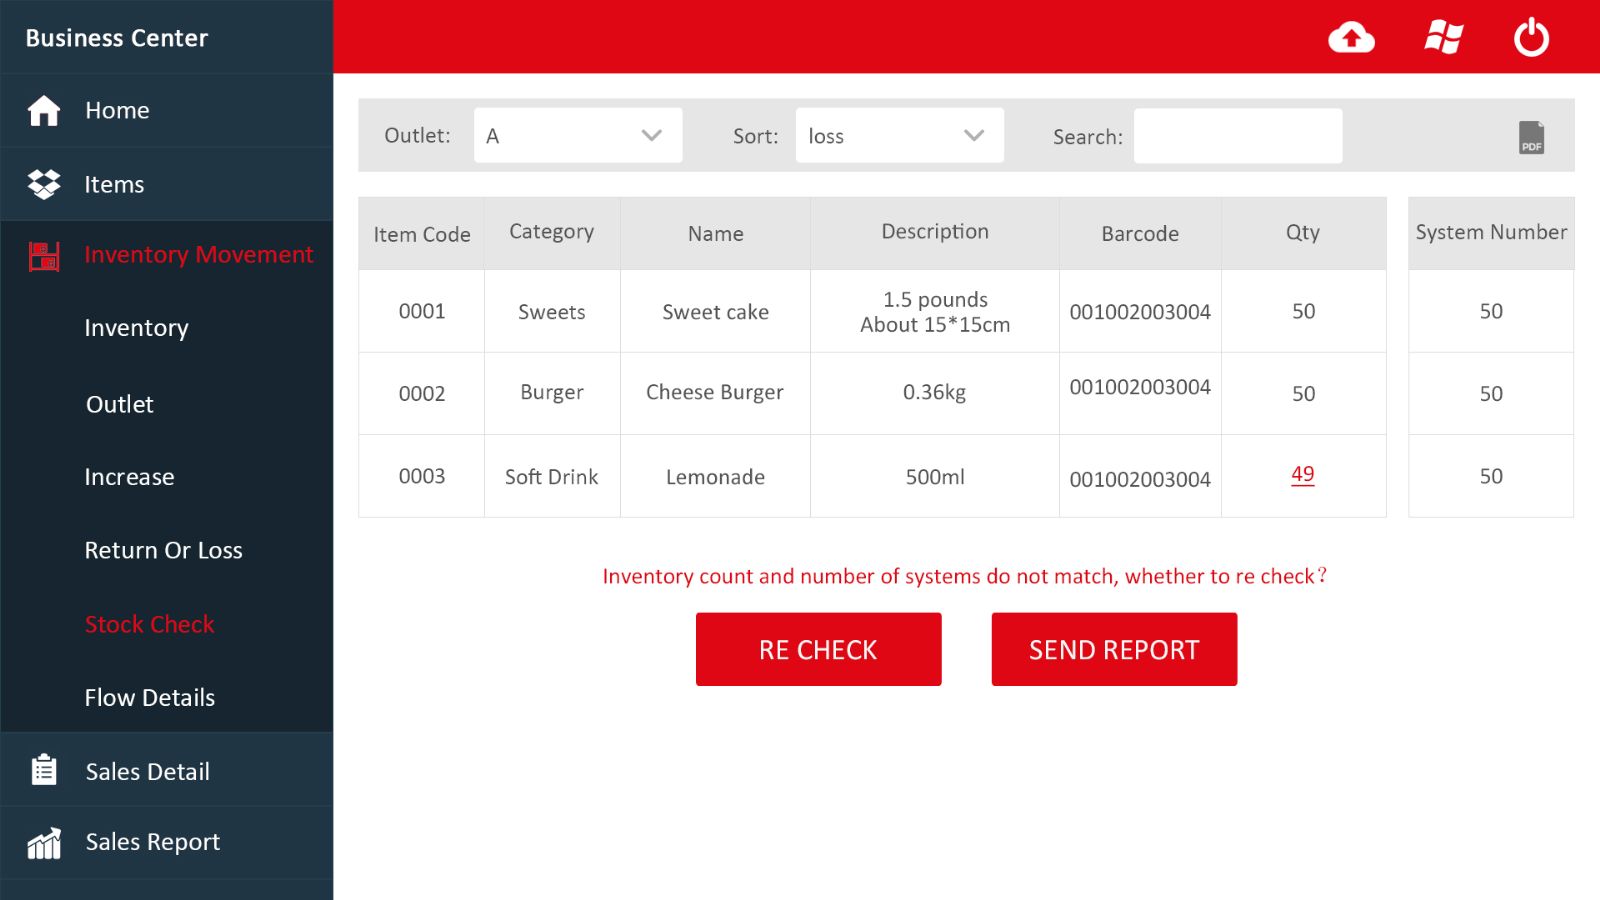Focus the Search input field

1238,136
